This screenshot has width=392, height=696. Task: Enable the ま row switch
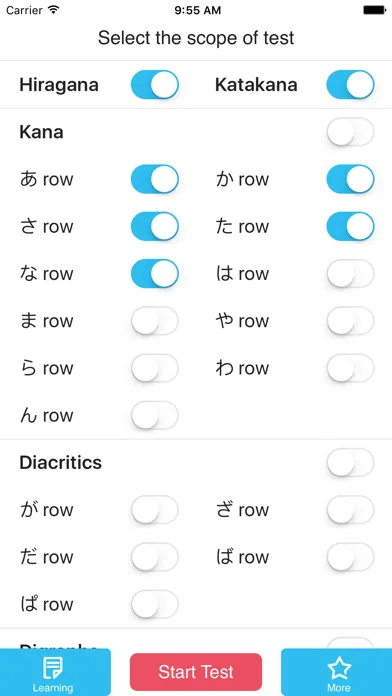coord(154,321)
